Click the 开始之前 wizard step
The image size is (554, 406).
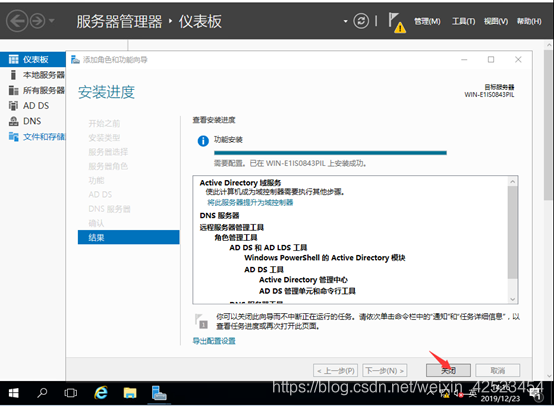104,123
